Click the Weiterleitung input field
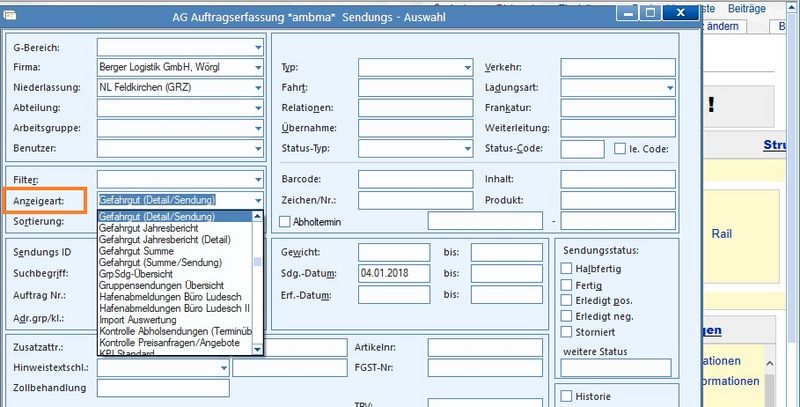This screenshot has width=800, height=407. click(618, 129)
